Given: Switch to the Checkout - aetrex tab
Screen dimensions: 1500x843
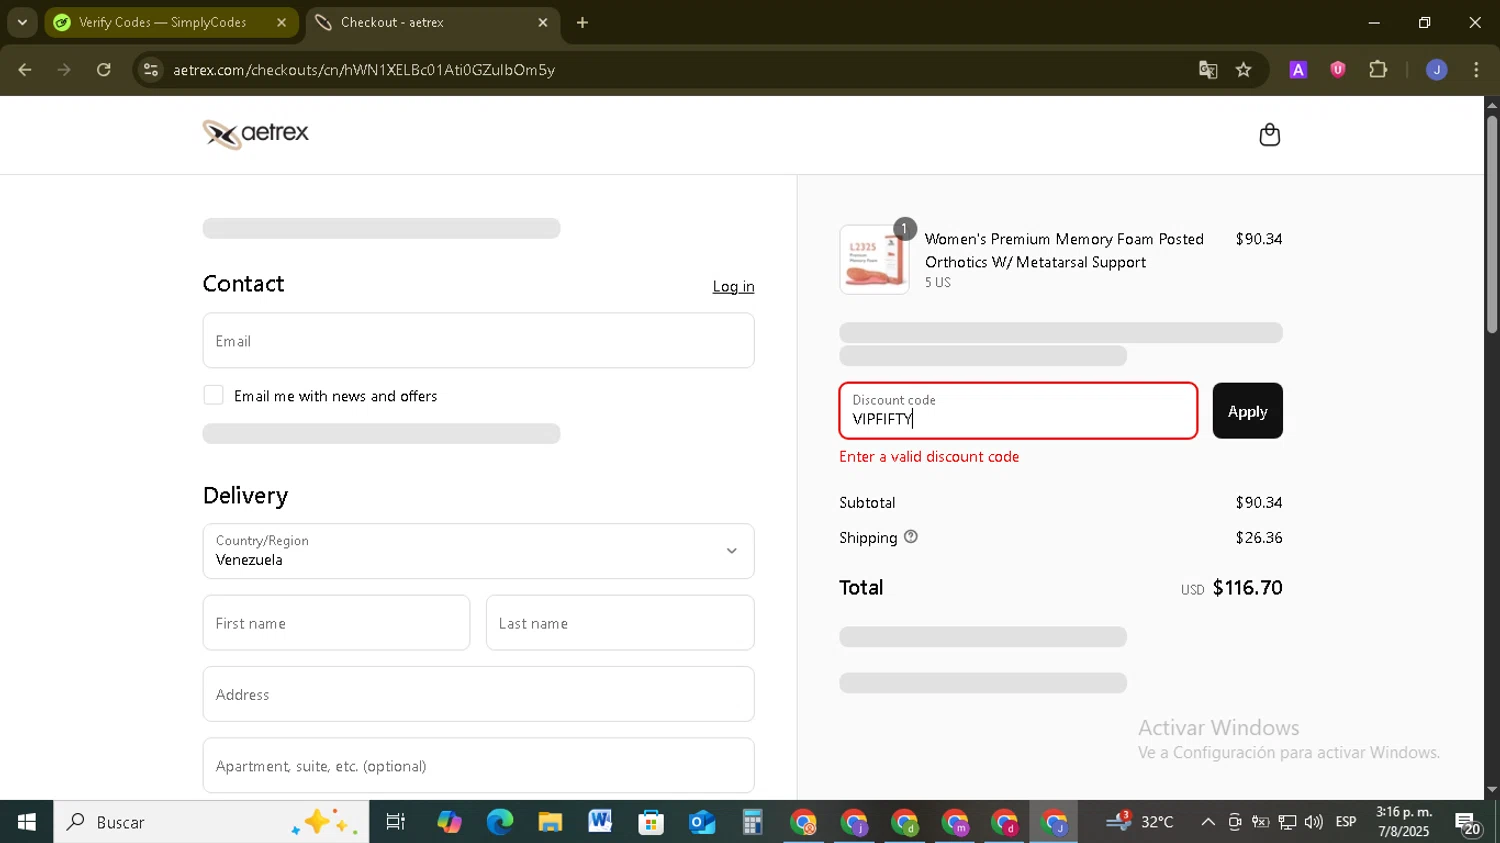Looking at the screenshot, I should (x=432, y=22).
